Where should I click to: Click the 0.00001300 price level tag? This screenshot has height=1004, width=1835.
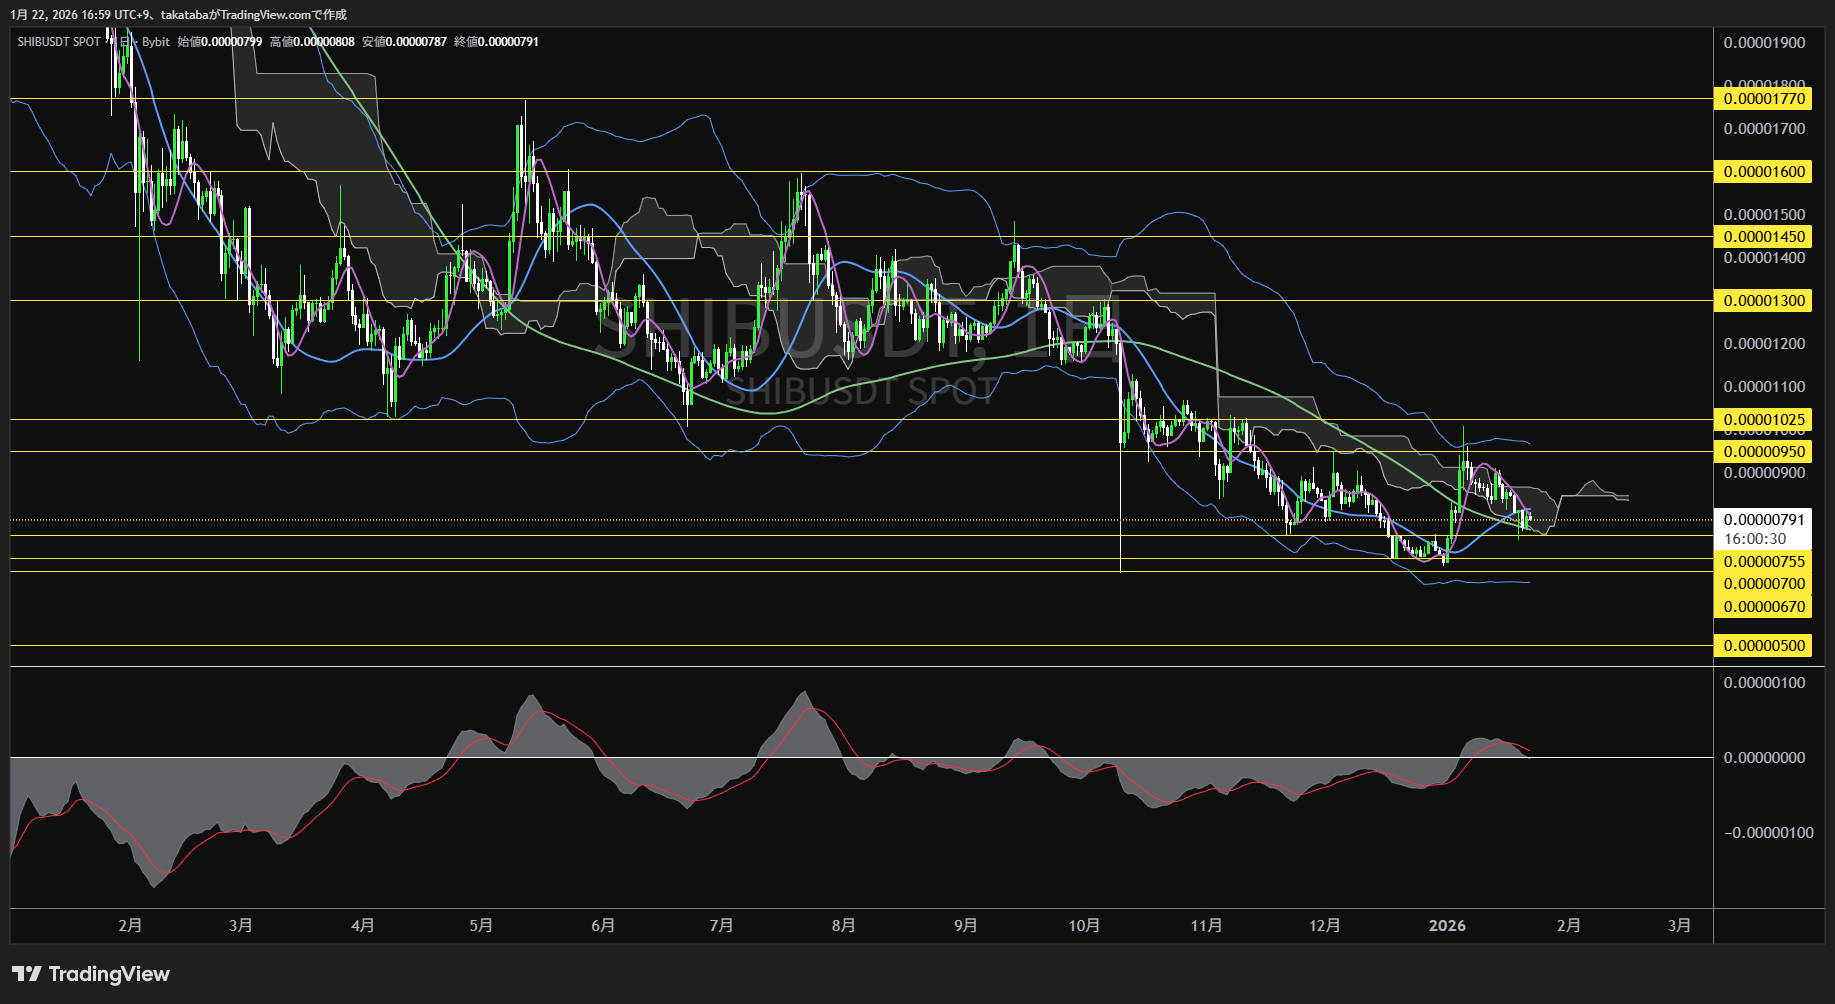1764,301
